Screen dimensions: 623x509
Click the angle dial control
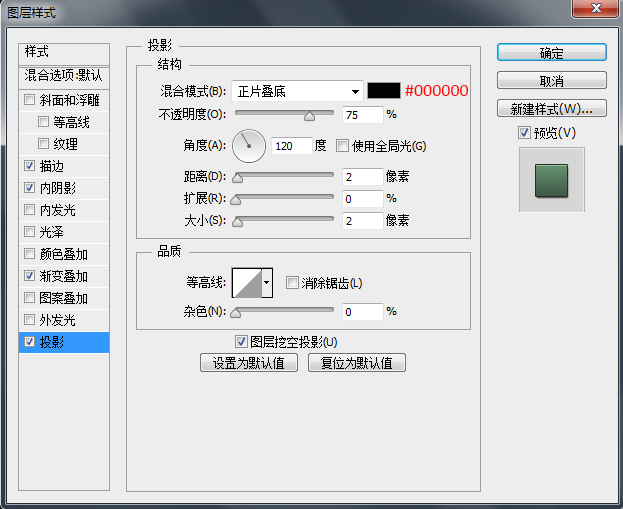click(x=249, y=146)
